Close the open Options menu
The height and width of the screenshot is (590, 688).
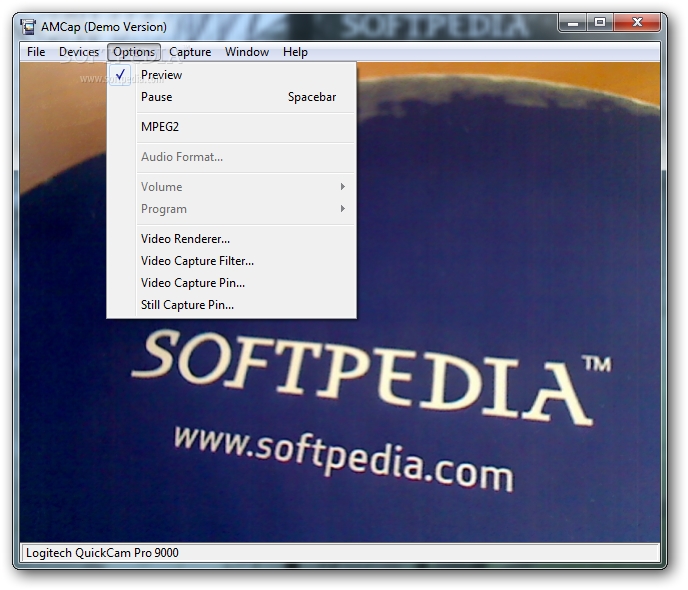pos(134,52)
